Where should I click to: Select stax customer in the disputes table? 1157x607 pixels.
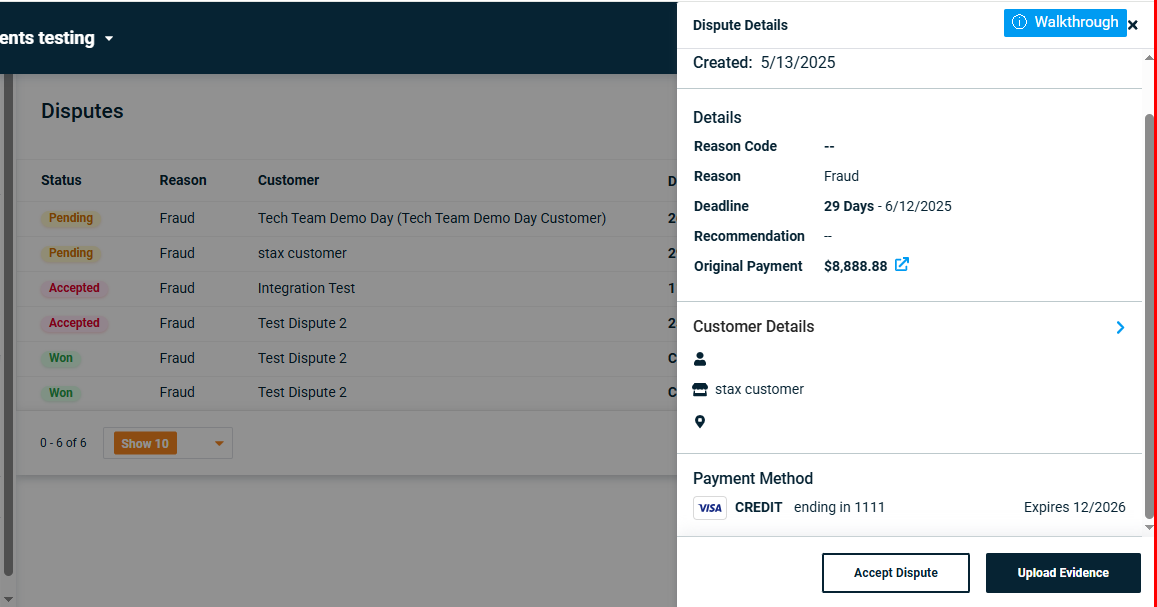(302, 253)
